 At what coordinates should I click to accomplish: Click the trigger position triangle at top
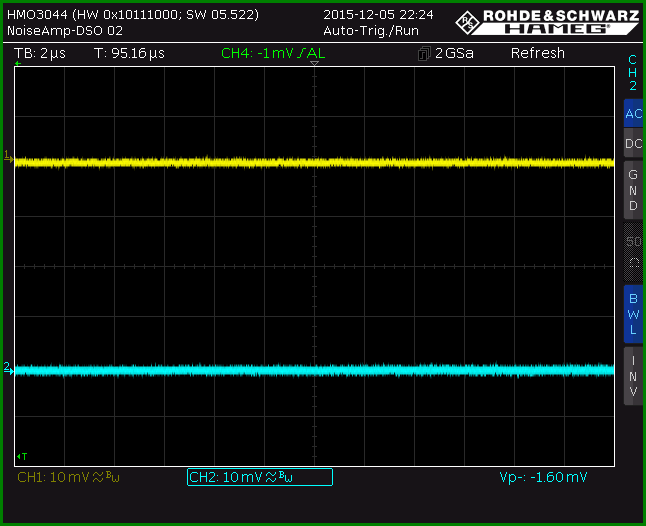click(314, 63)
